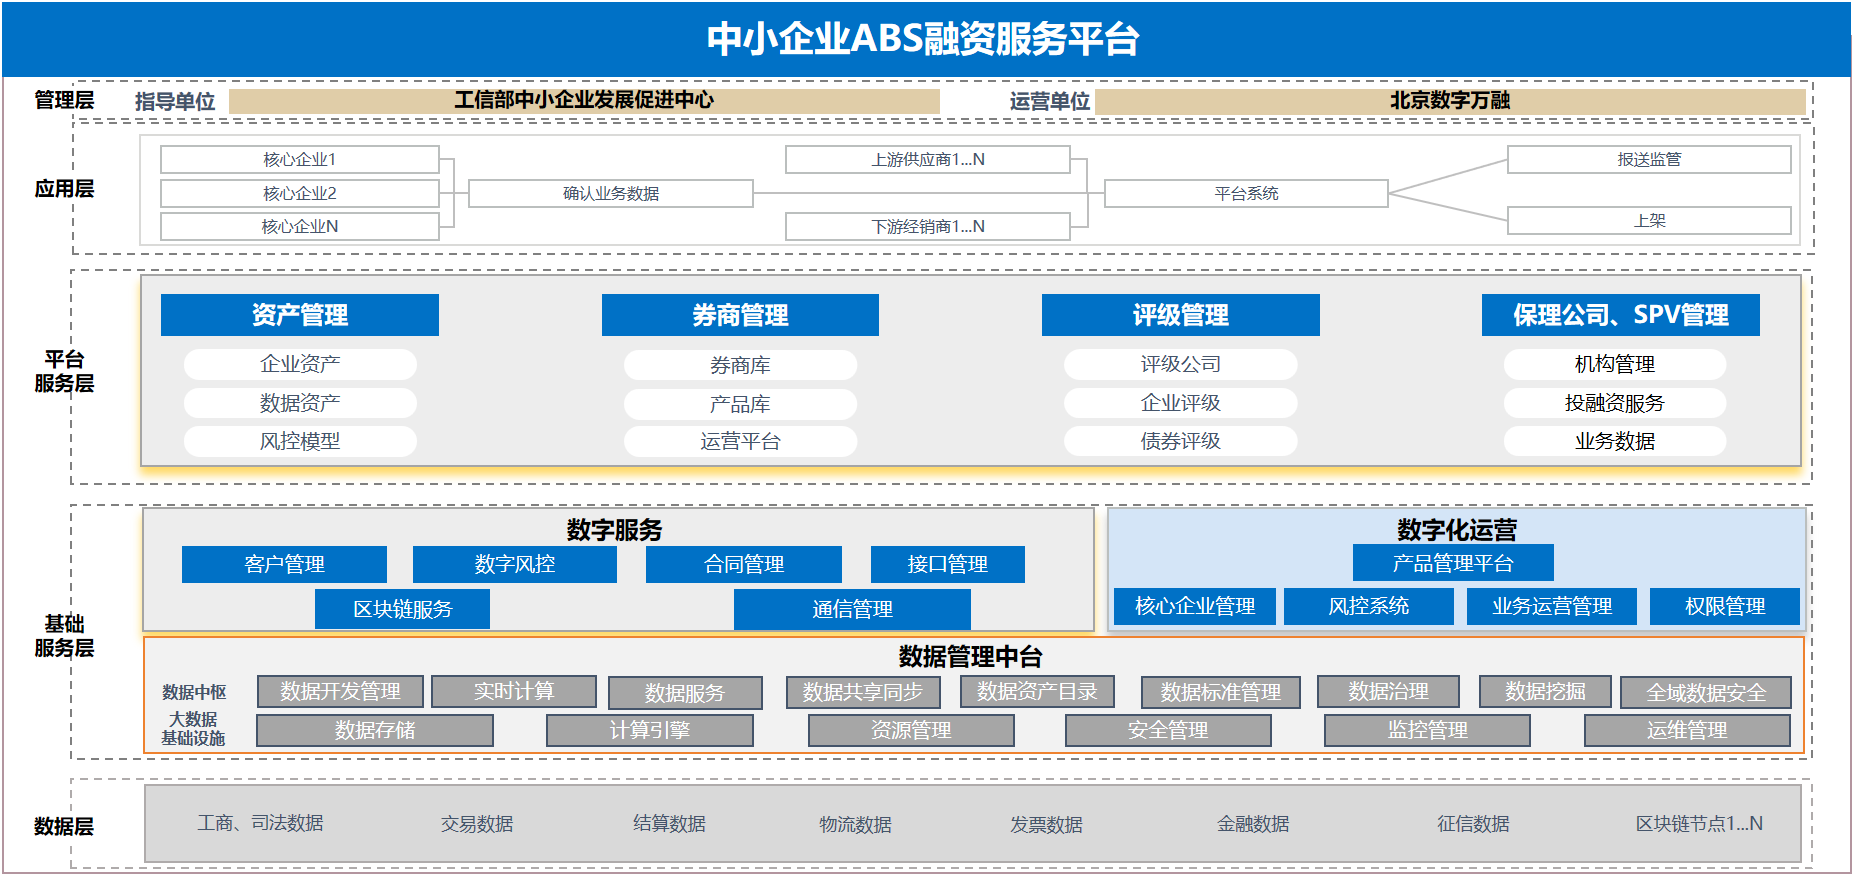Select the 企业资产 pill
The image size is (1855, 877).
point(300,364)
